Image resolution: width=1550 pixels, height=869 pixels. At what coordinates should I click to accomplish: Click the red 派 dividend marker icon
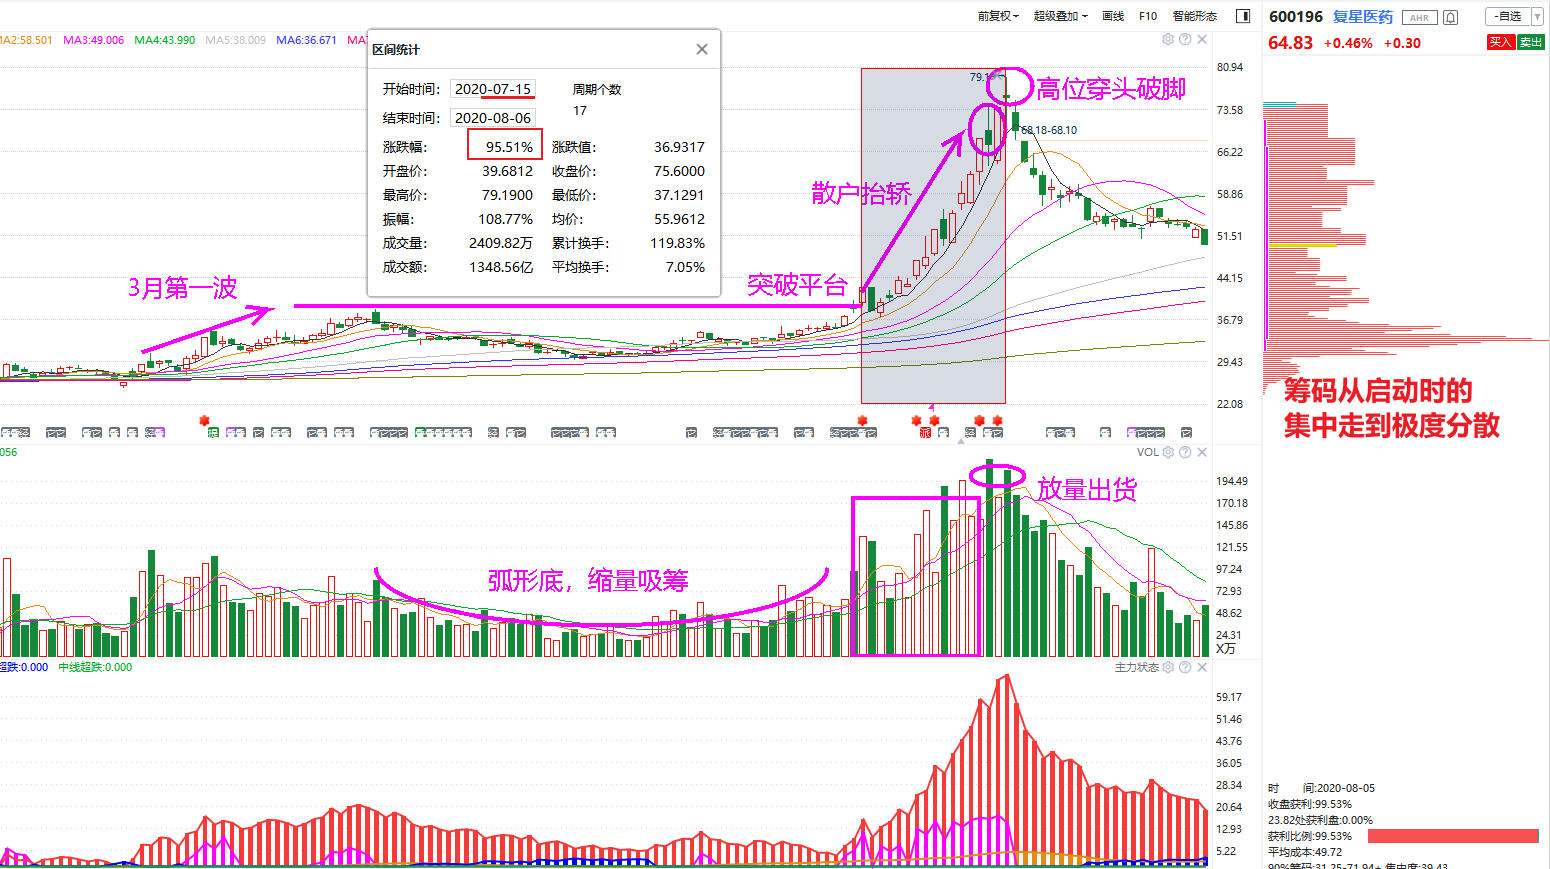[925, 433]
